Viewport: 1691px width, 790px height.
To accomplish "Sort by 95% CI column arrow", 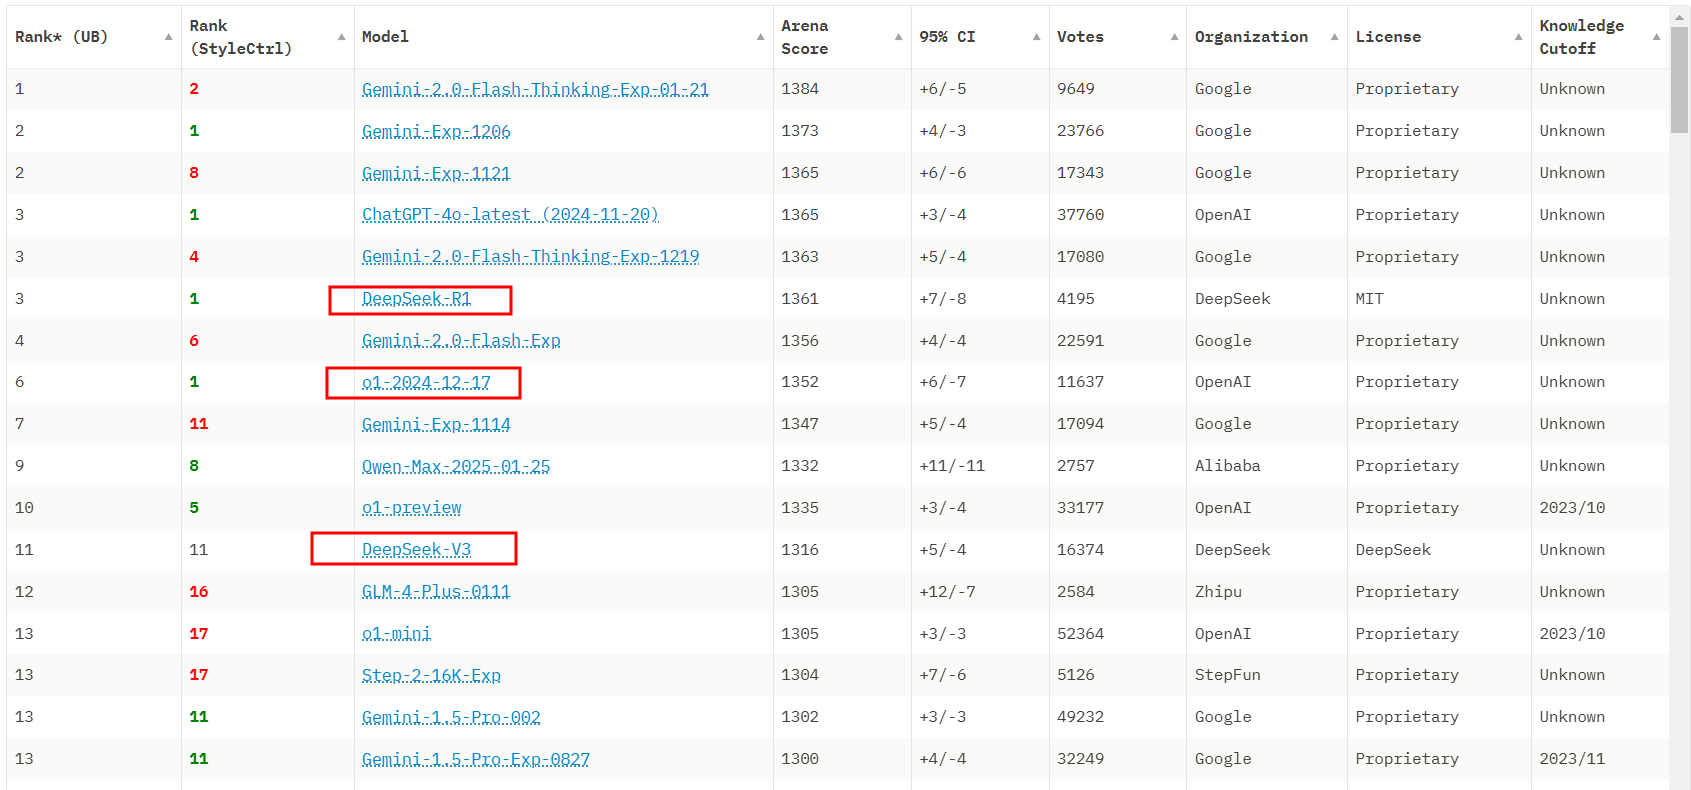I will pyautogui.click(x=1036, y=37).
